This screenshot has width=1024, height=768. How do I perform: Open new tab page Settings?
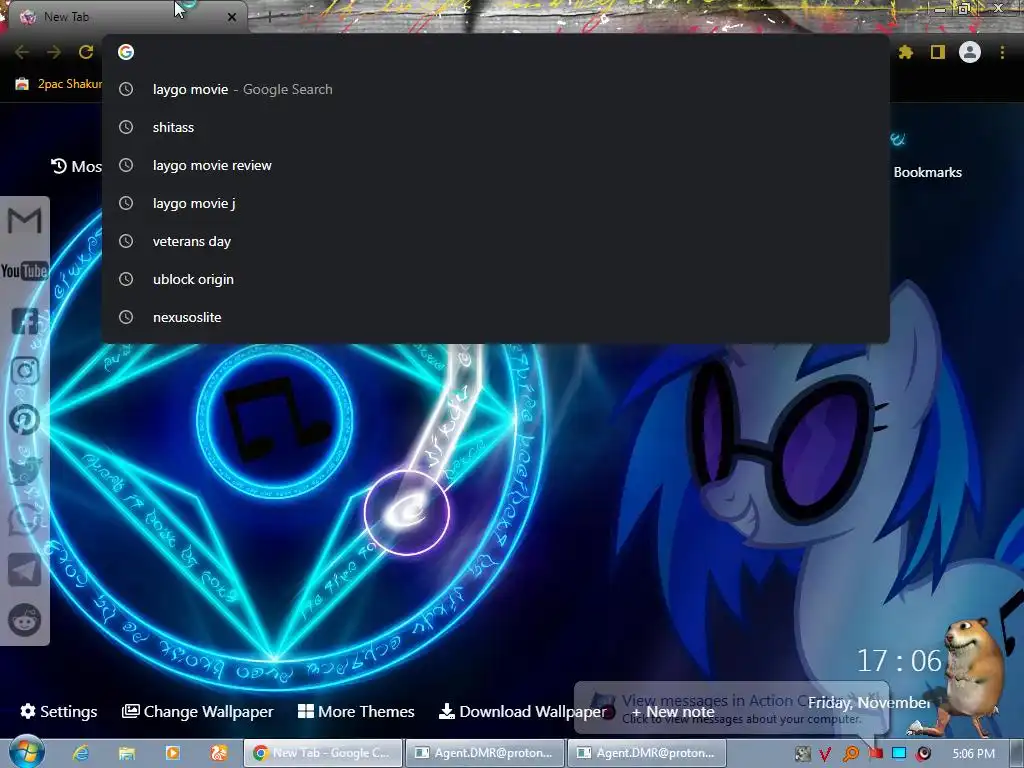[x=59, y=711]
